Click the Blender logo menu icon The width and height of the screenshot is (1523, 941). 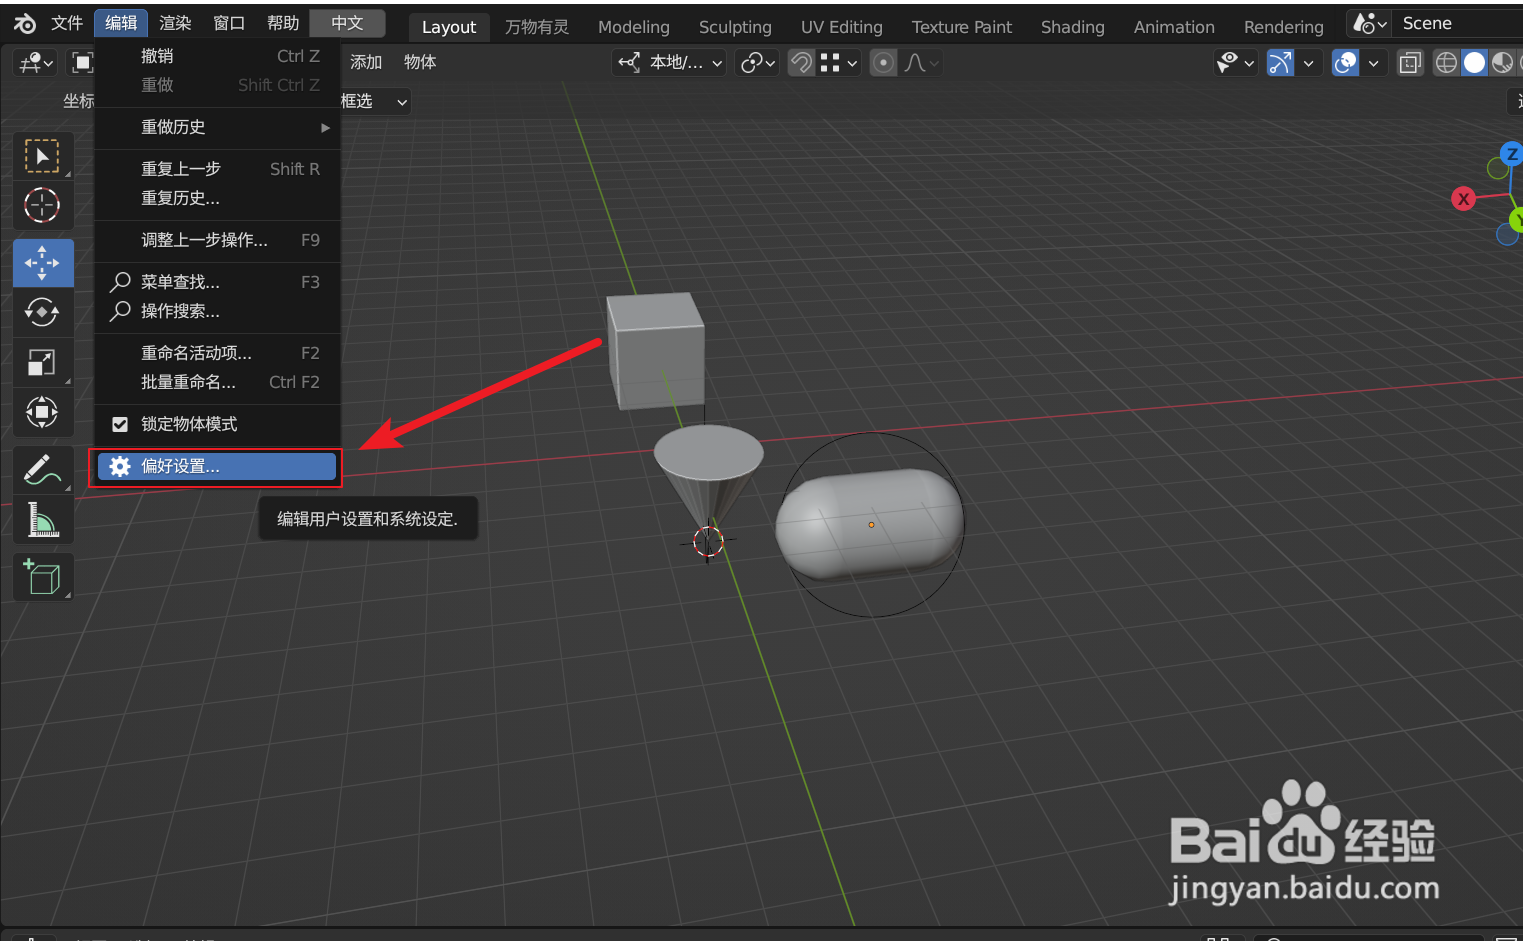(x=25, y=23)
